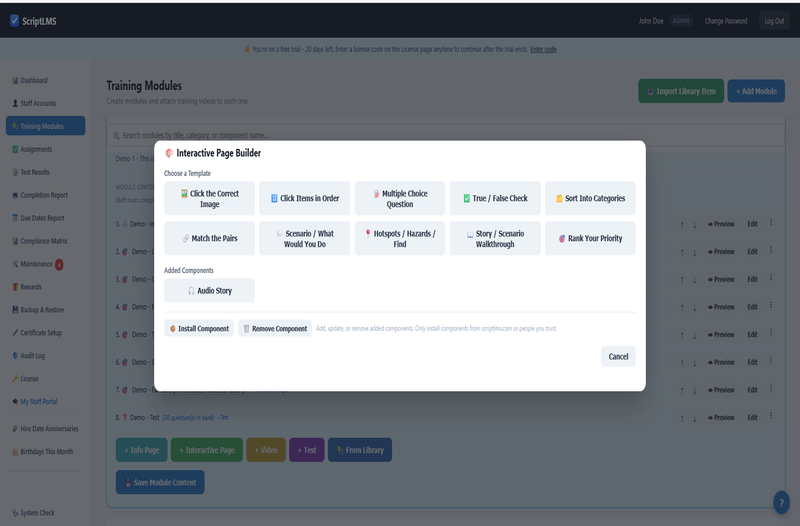Click Import Library Item button

point(681,91)
